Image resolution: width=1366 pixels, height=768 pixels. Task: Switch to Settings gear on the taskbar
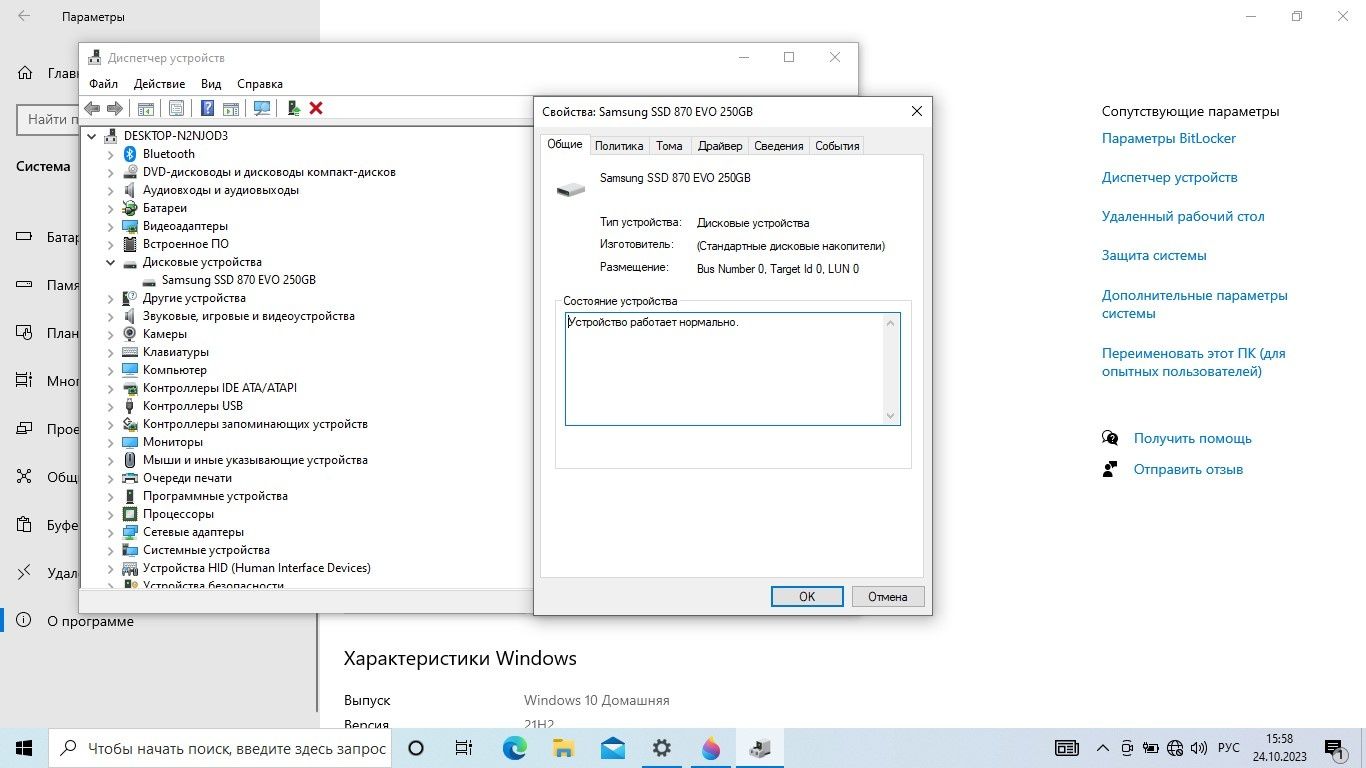point(661,748)
